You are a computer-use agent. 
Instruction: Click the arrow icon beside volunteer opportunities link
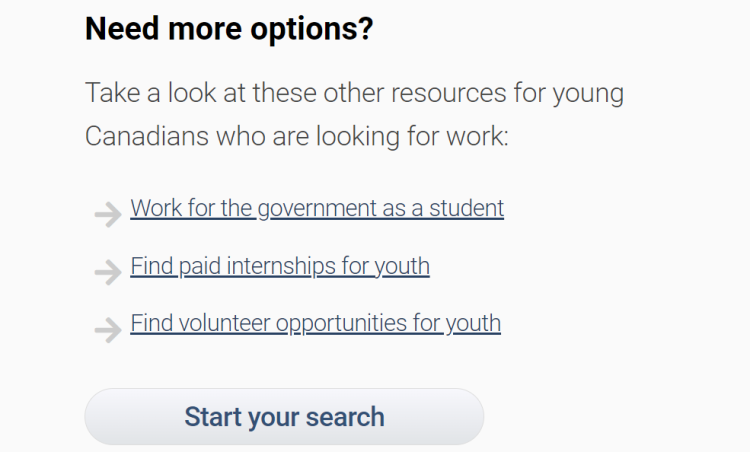coord(107,329)
